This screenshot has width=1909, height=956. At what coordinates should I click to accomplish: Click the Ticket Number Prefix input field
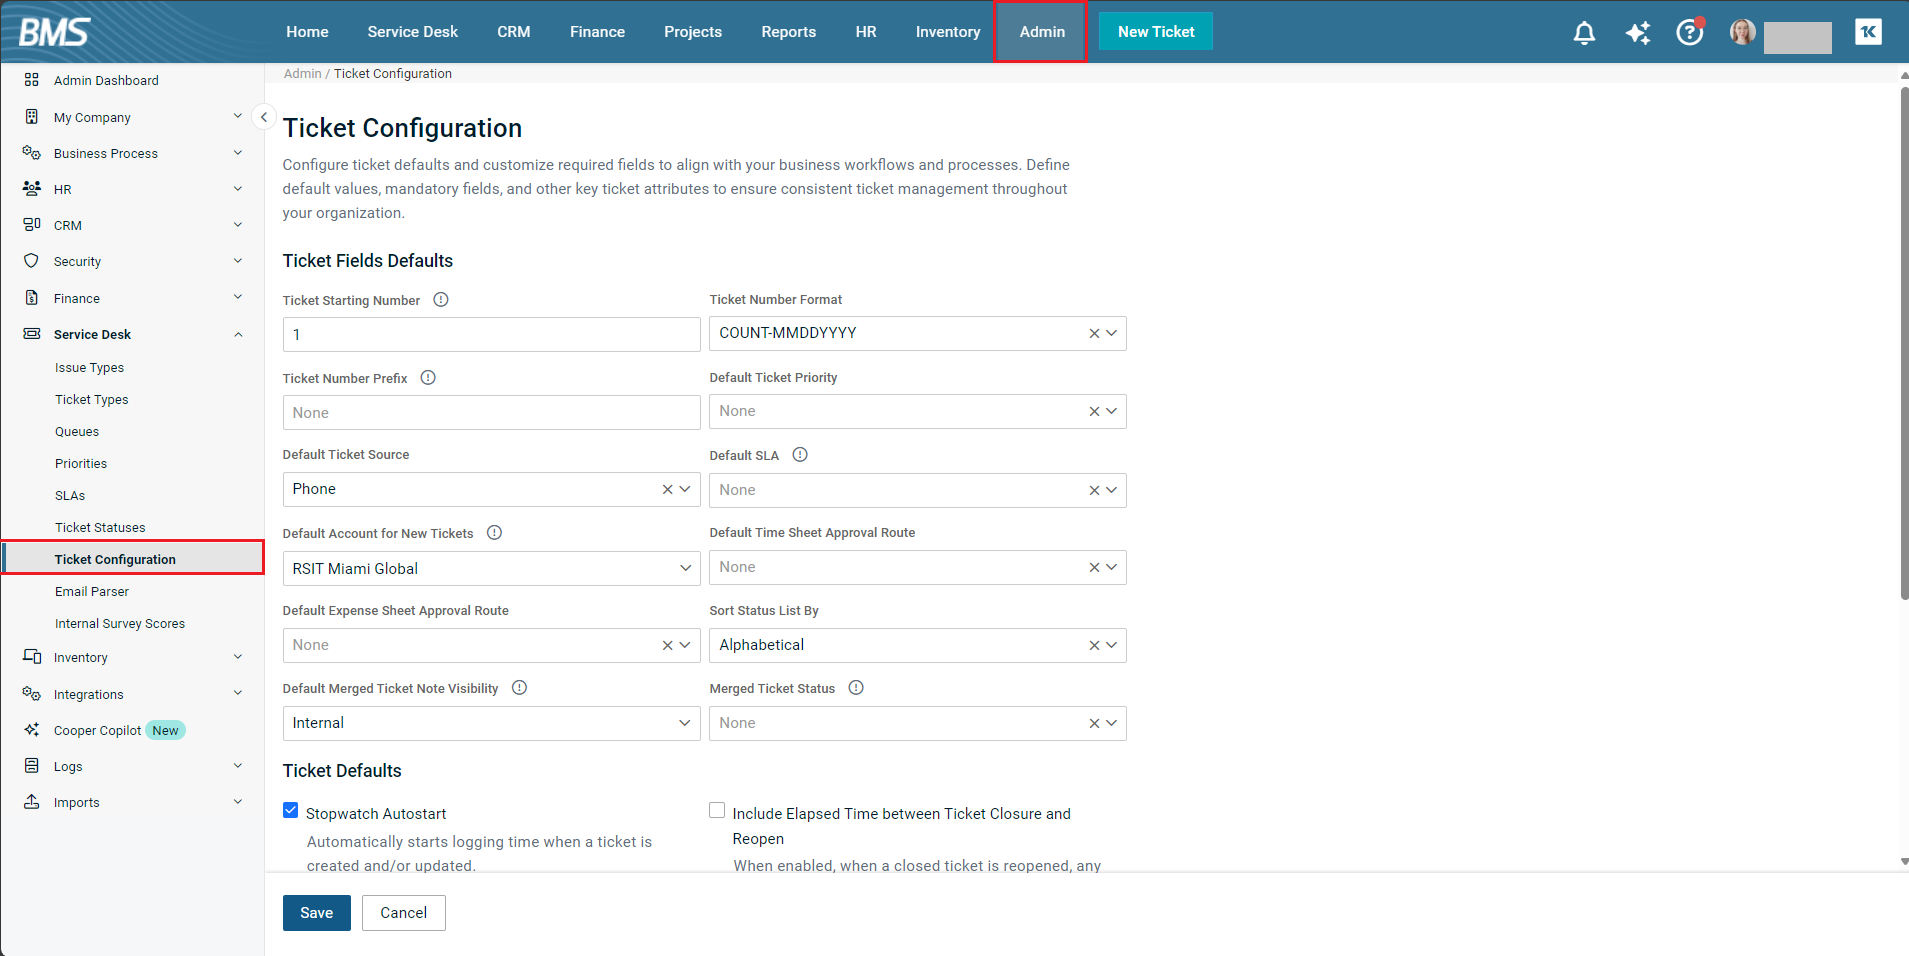tap(491, 413)
